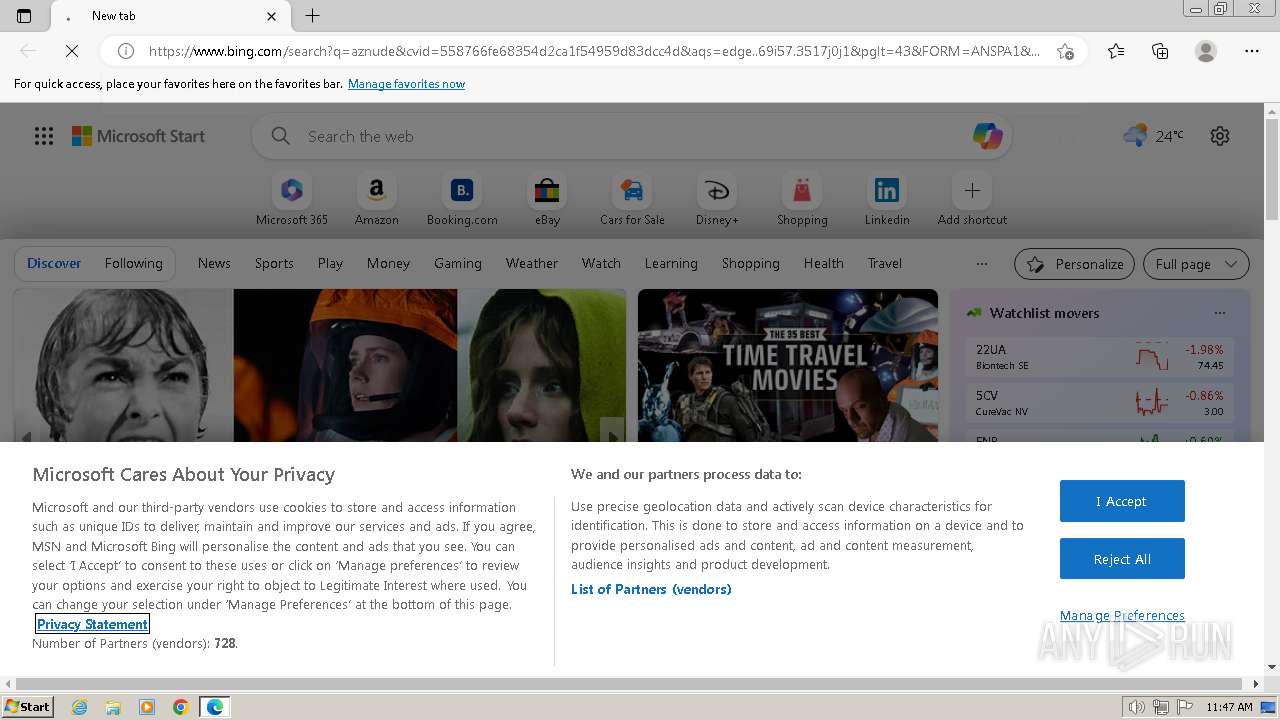Expand the Full page layout dropdown
The width and height of the screenshot is (1280, 720).
tap(1196, 264)
